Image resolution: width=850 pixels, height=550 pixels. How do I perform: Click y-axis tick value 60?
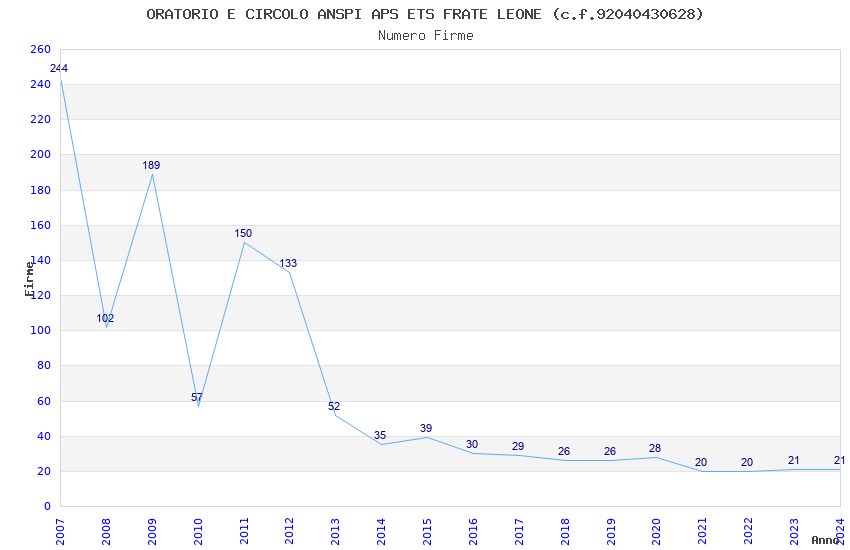[44, 402]
